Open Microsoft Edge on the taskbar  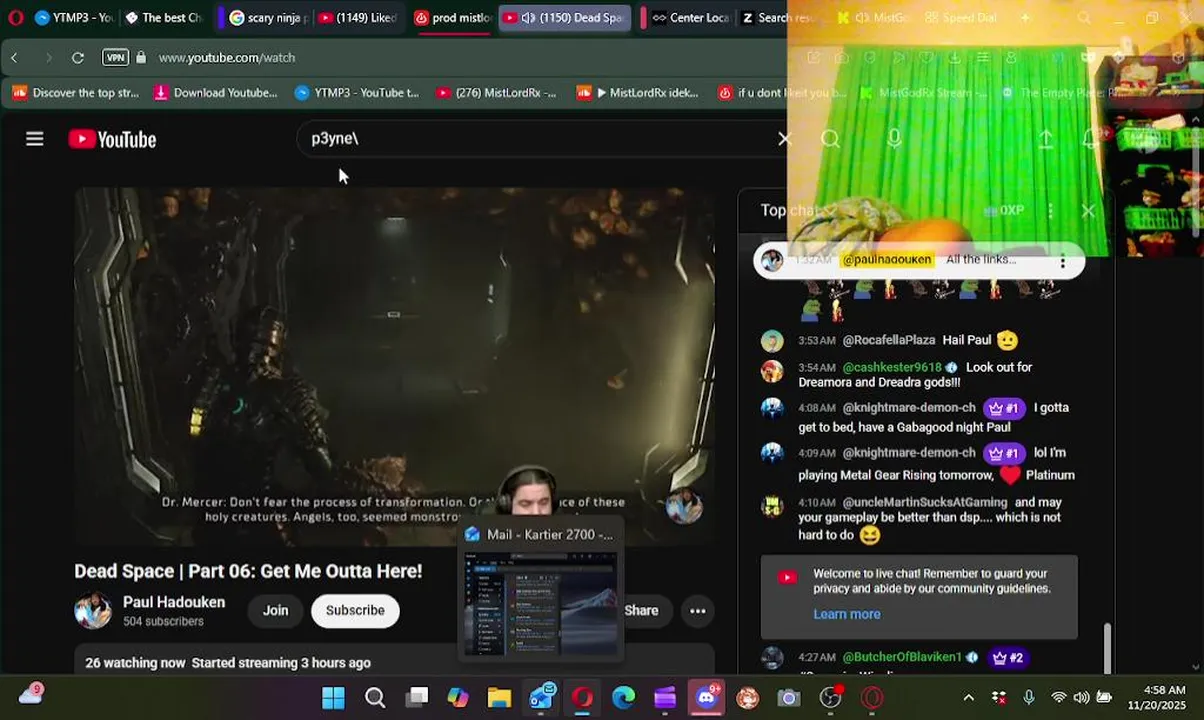[x=624, y=697]
